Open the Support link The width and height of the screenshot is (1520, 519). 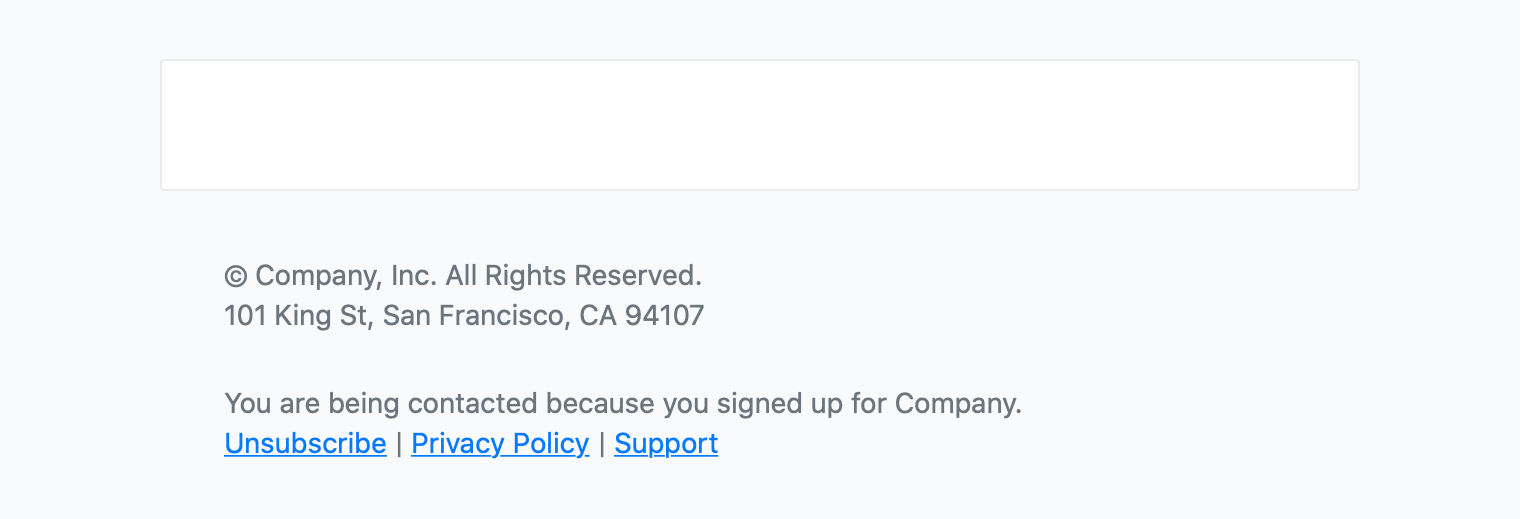666,443
